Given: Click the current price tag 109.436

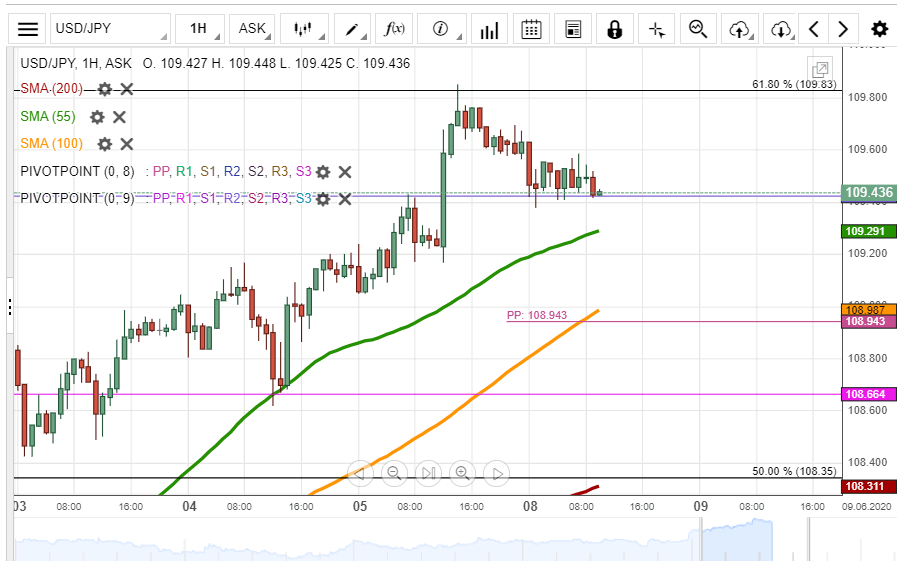Looking at the screenshot, I should [x=869, y=192].
